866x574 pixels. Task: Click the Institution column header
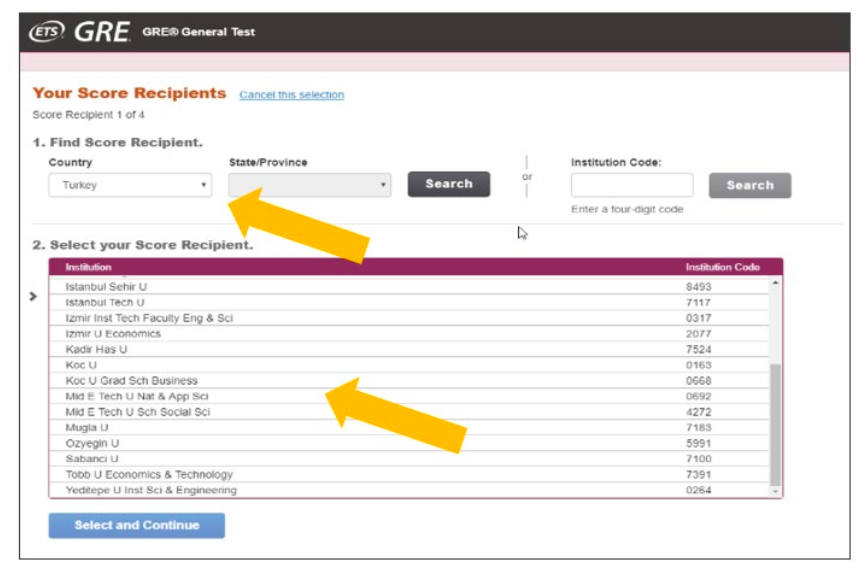click(88, 267)
